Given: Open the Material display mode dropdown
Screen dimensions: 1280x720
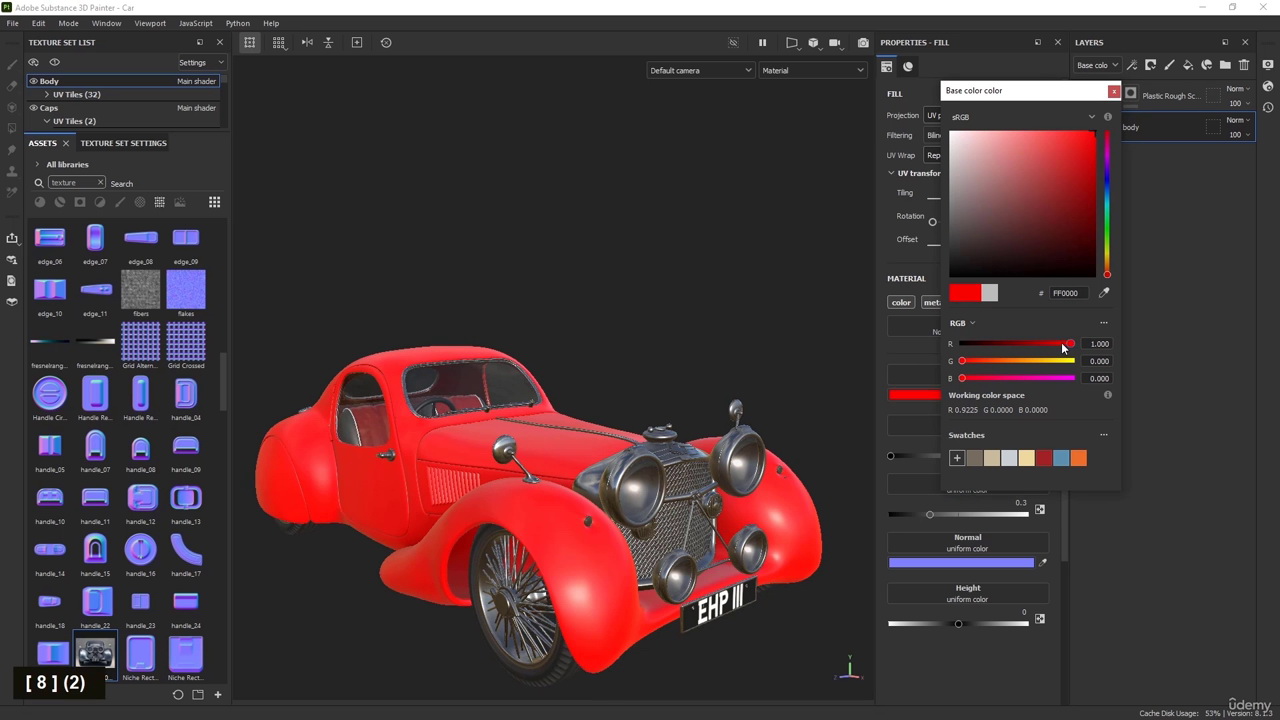Looking at the screenshot, I should (x=813, y=70).
